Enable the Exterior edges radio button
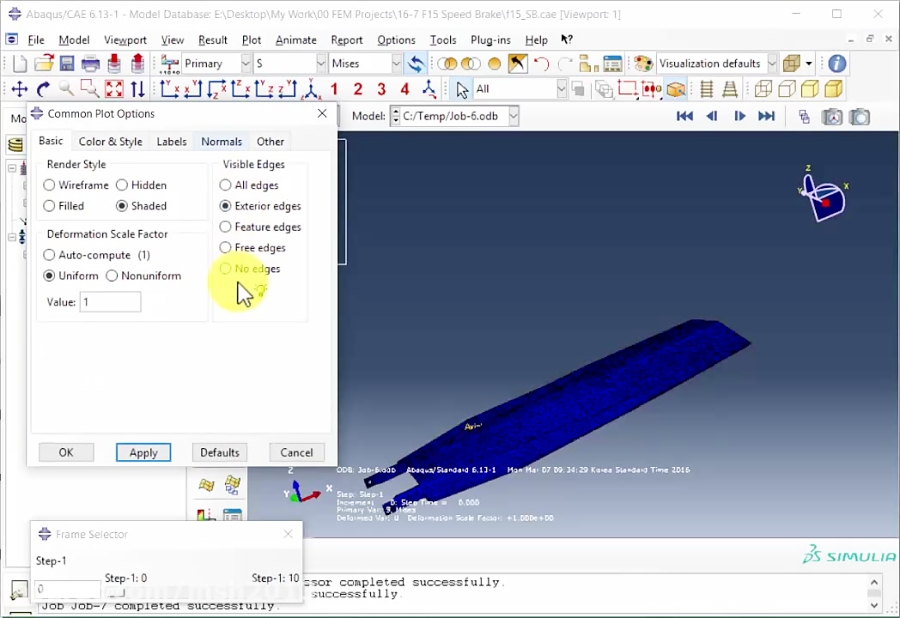 point(226,206)
